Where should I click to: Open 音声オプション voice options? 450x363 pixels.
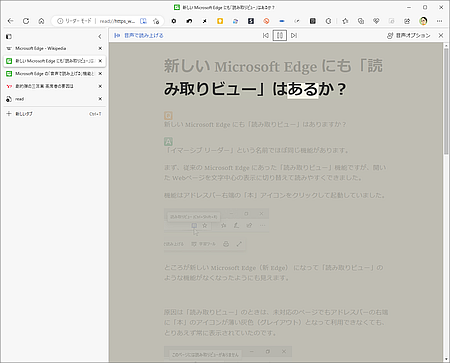click(409, 35)
